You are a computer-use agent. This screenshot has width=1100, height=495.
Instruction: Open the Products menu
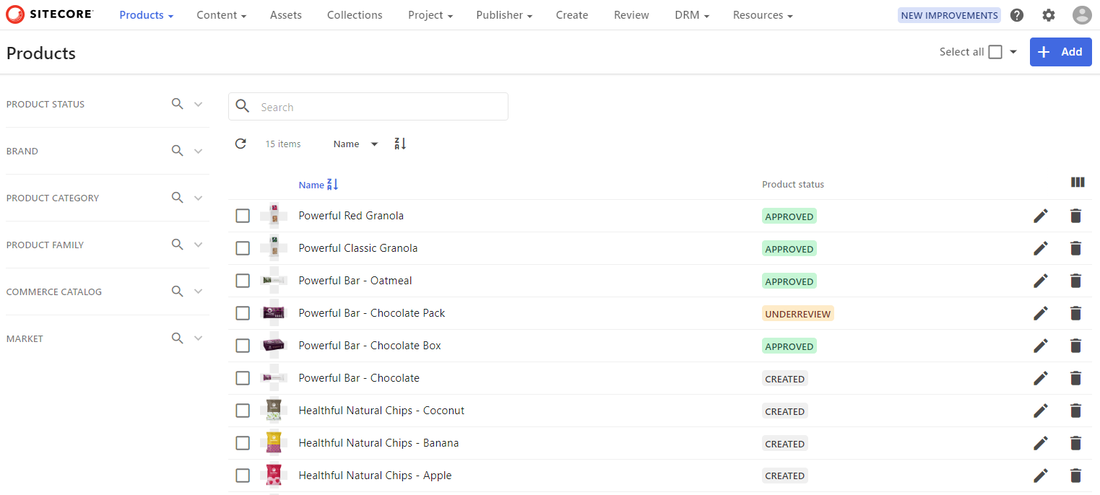tap(146, 15)
